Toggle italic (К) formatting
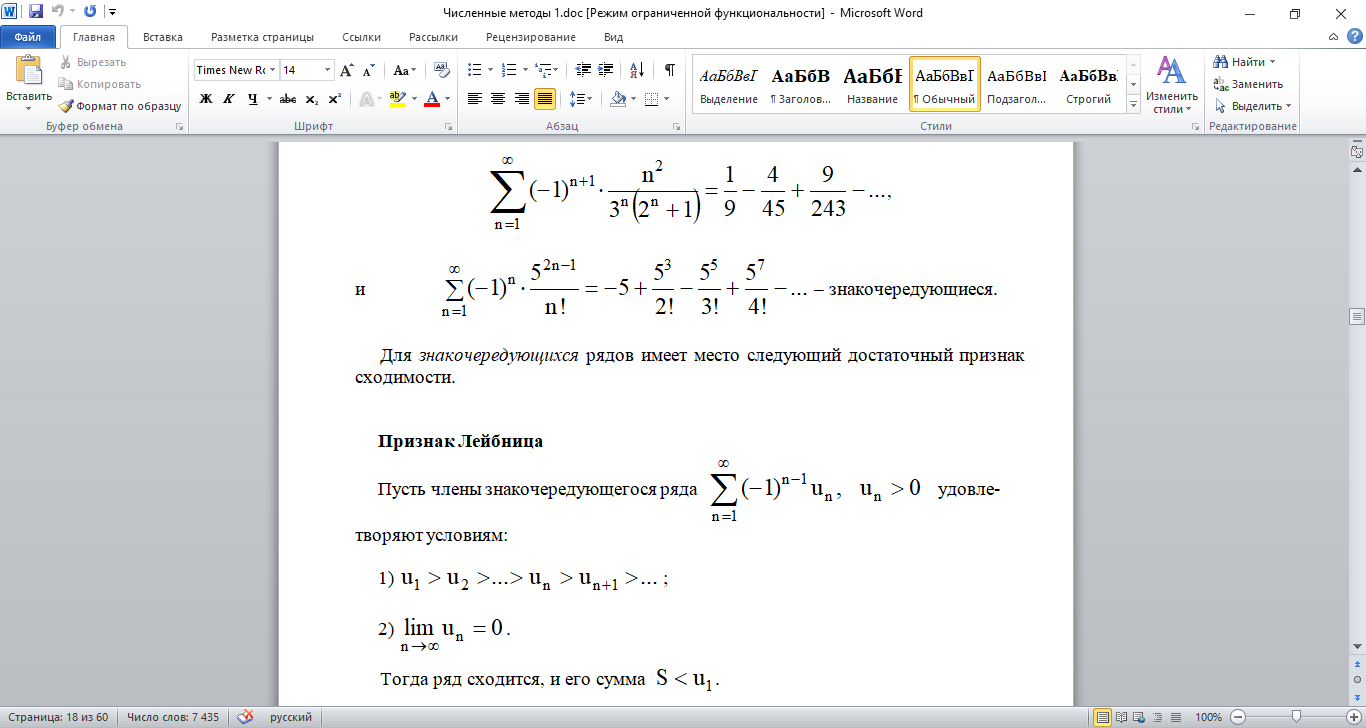The height and width of the screenshot is (728, 1366). (229, 99)
